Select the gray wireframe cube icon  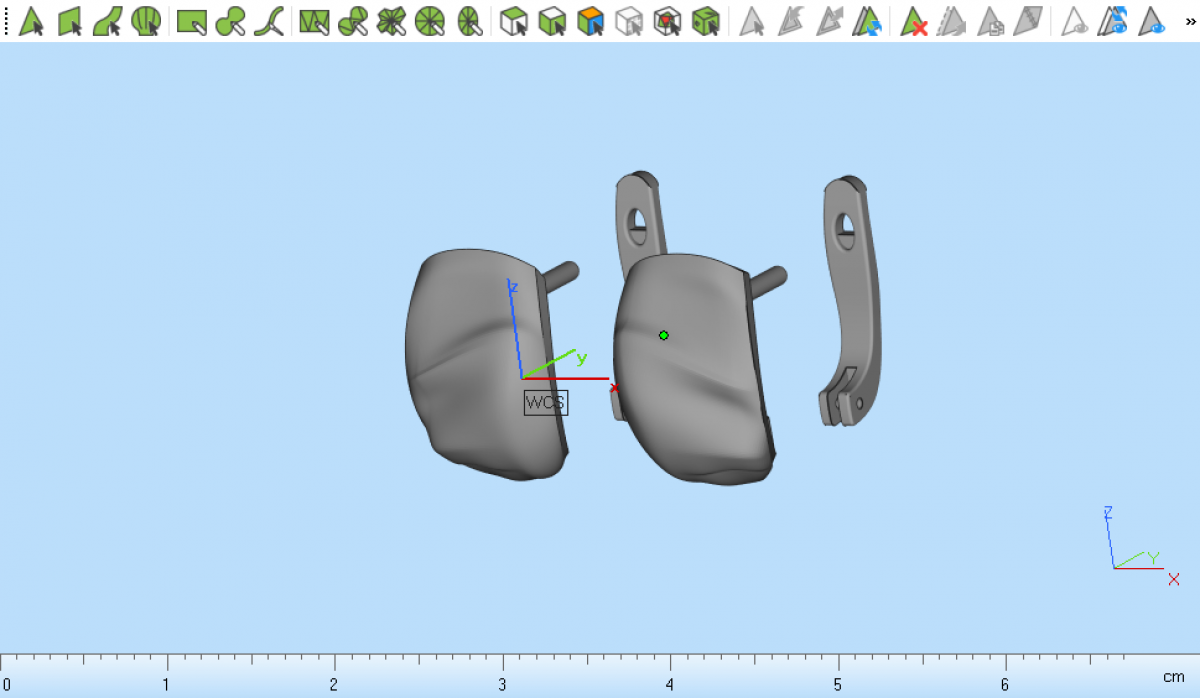629,21
